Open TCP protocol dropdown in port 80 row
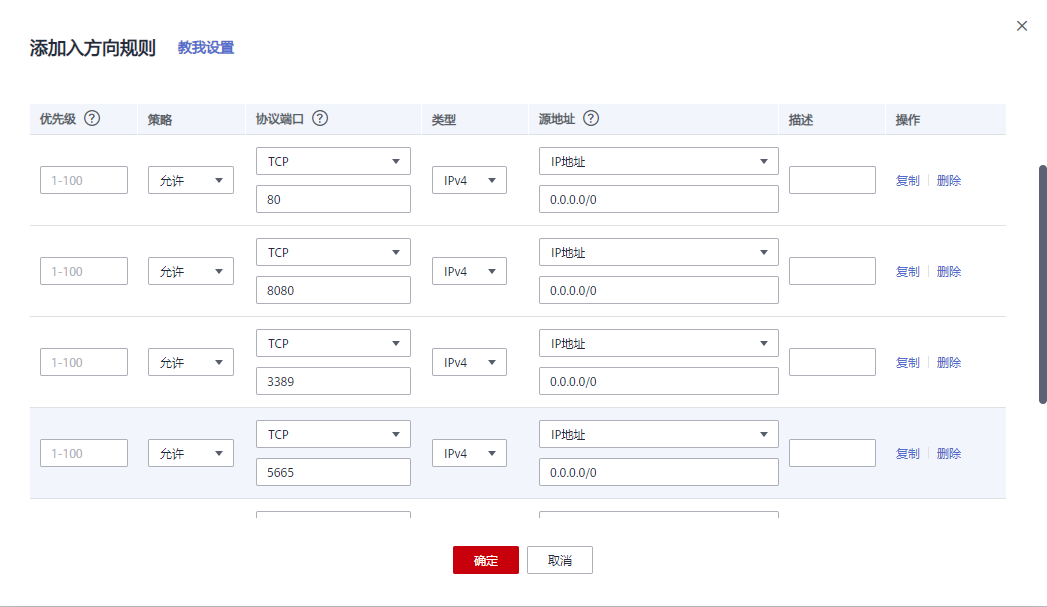1047x607 pixels. tap(333, 162)
